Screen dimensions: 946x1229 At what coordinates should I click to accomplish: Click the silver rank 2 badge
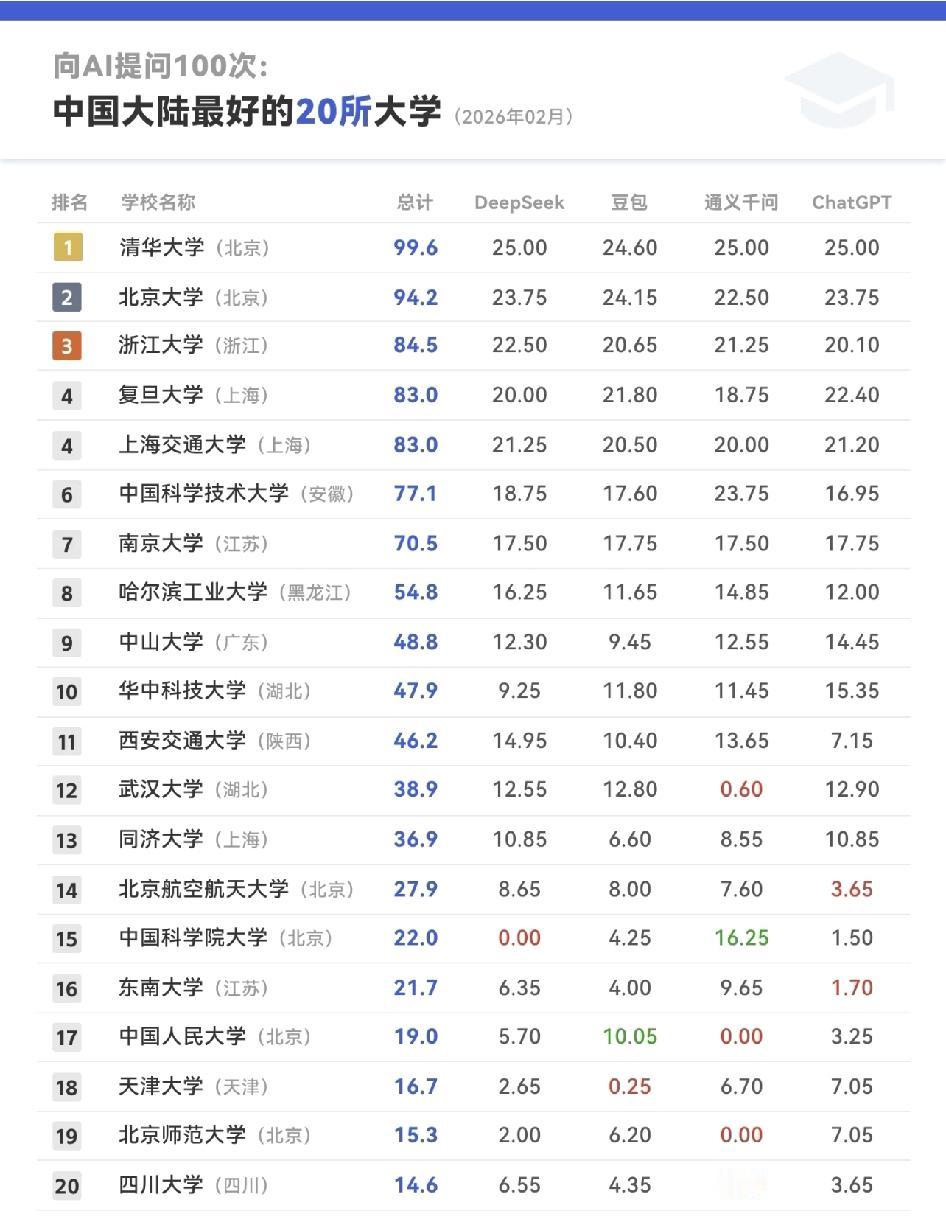[66, 296]
